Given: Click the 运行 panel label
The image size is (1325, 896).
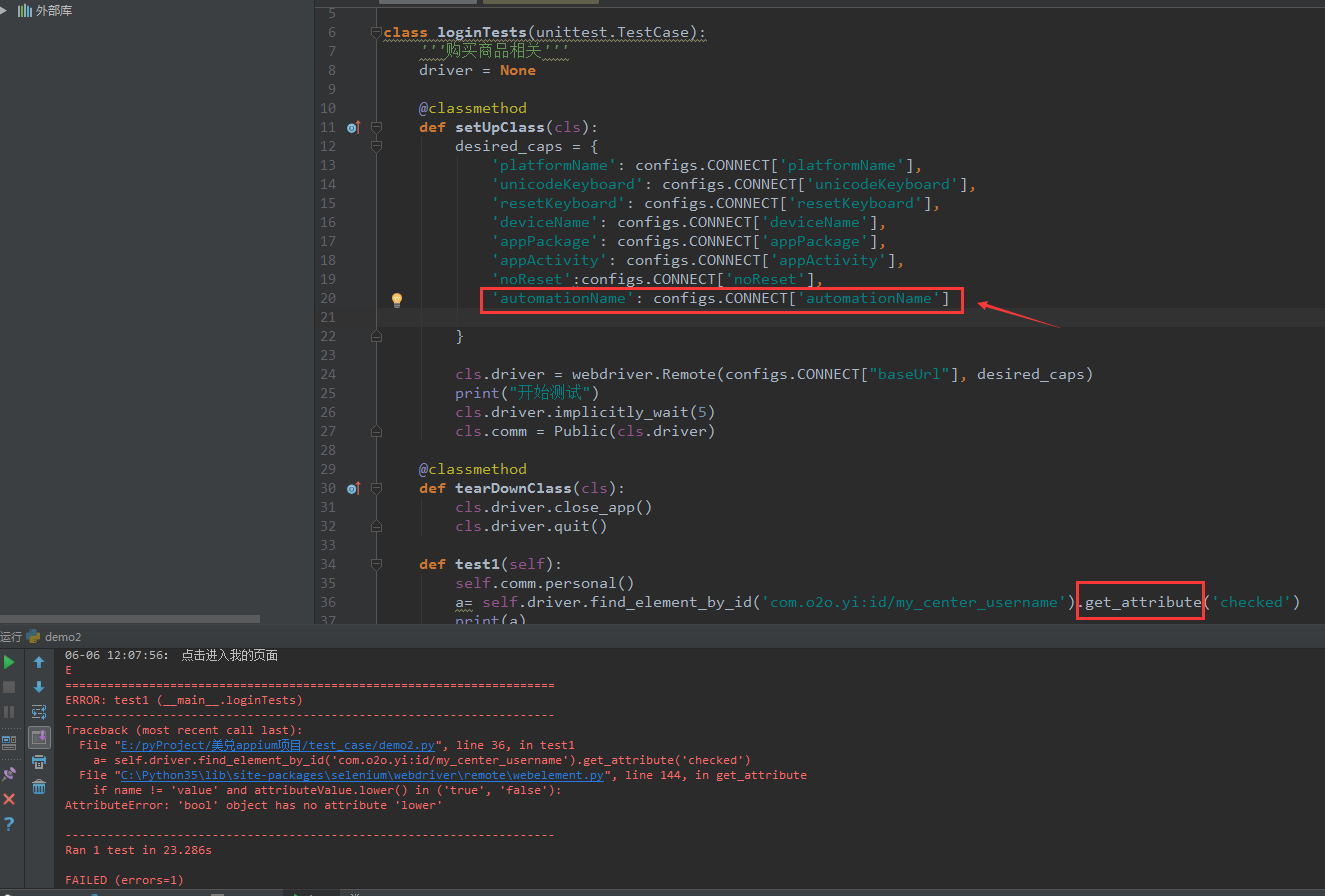Looking at the screenshot, I should point(11,637).
